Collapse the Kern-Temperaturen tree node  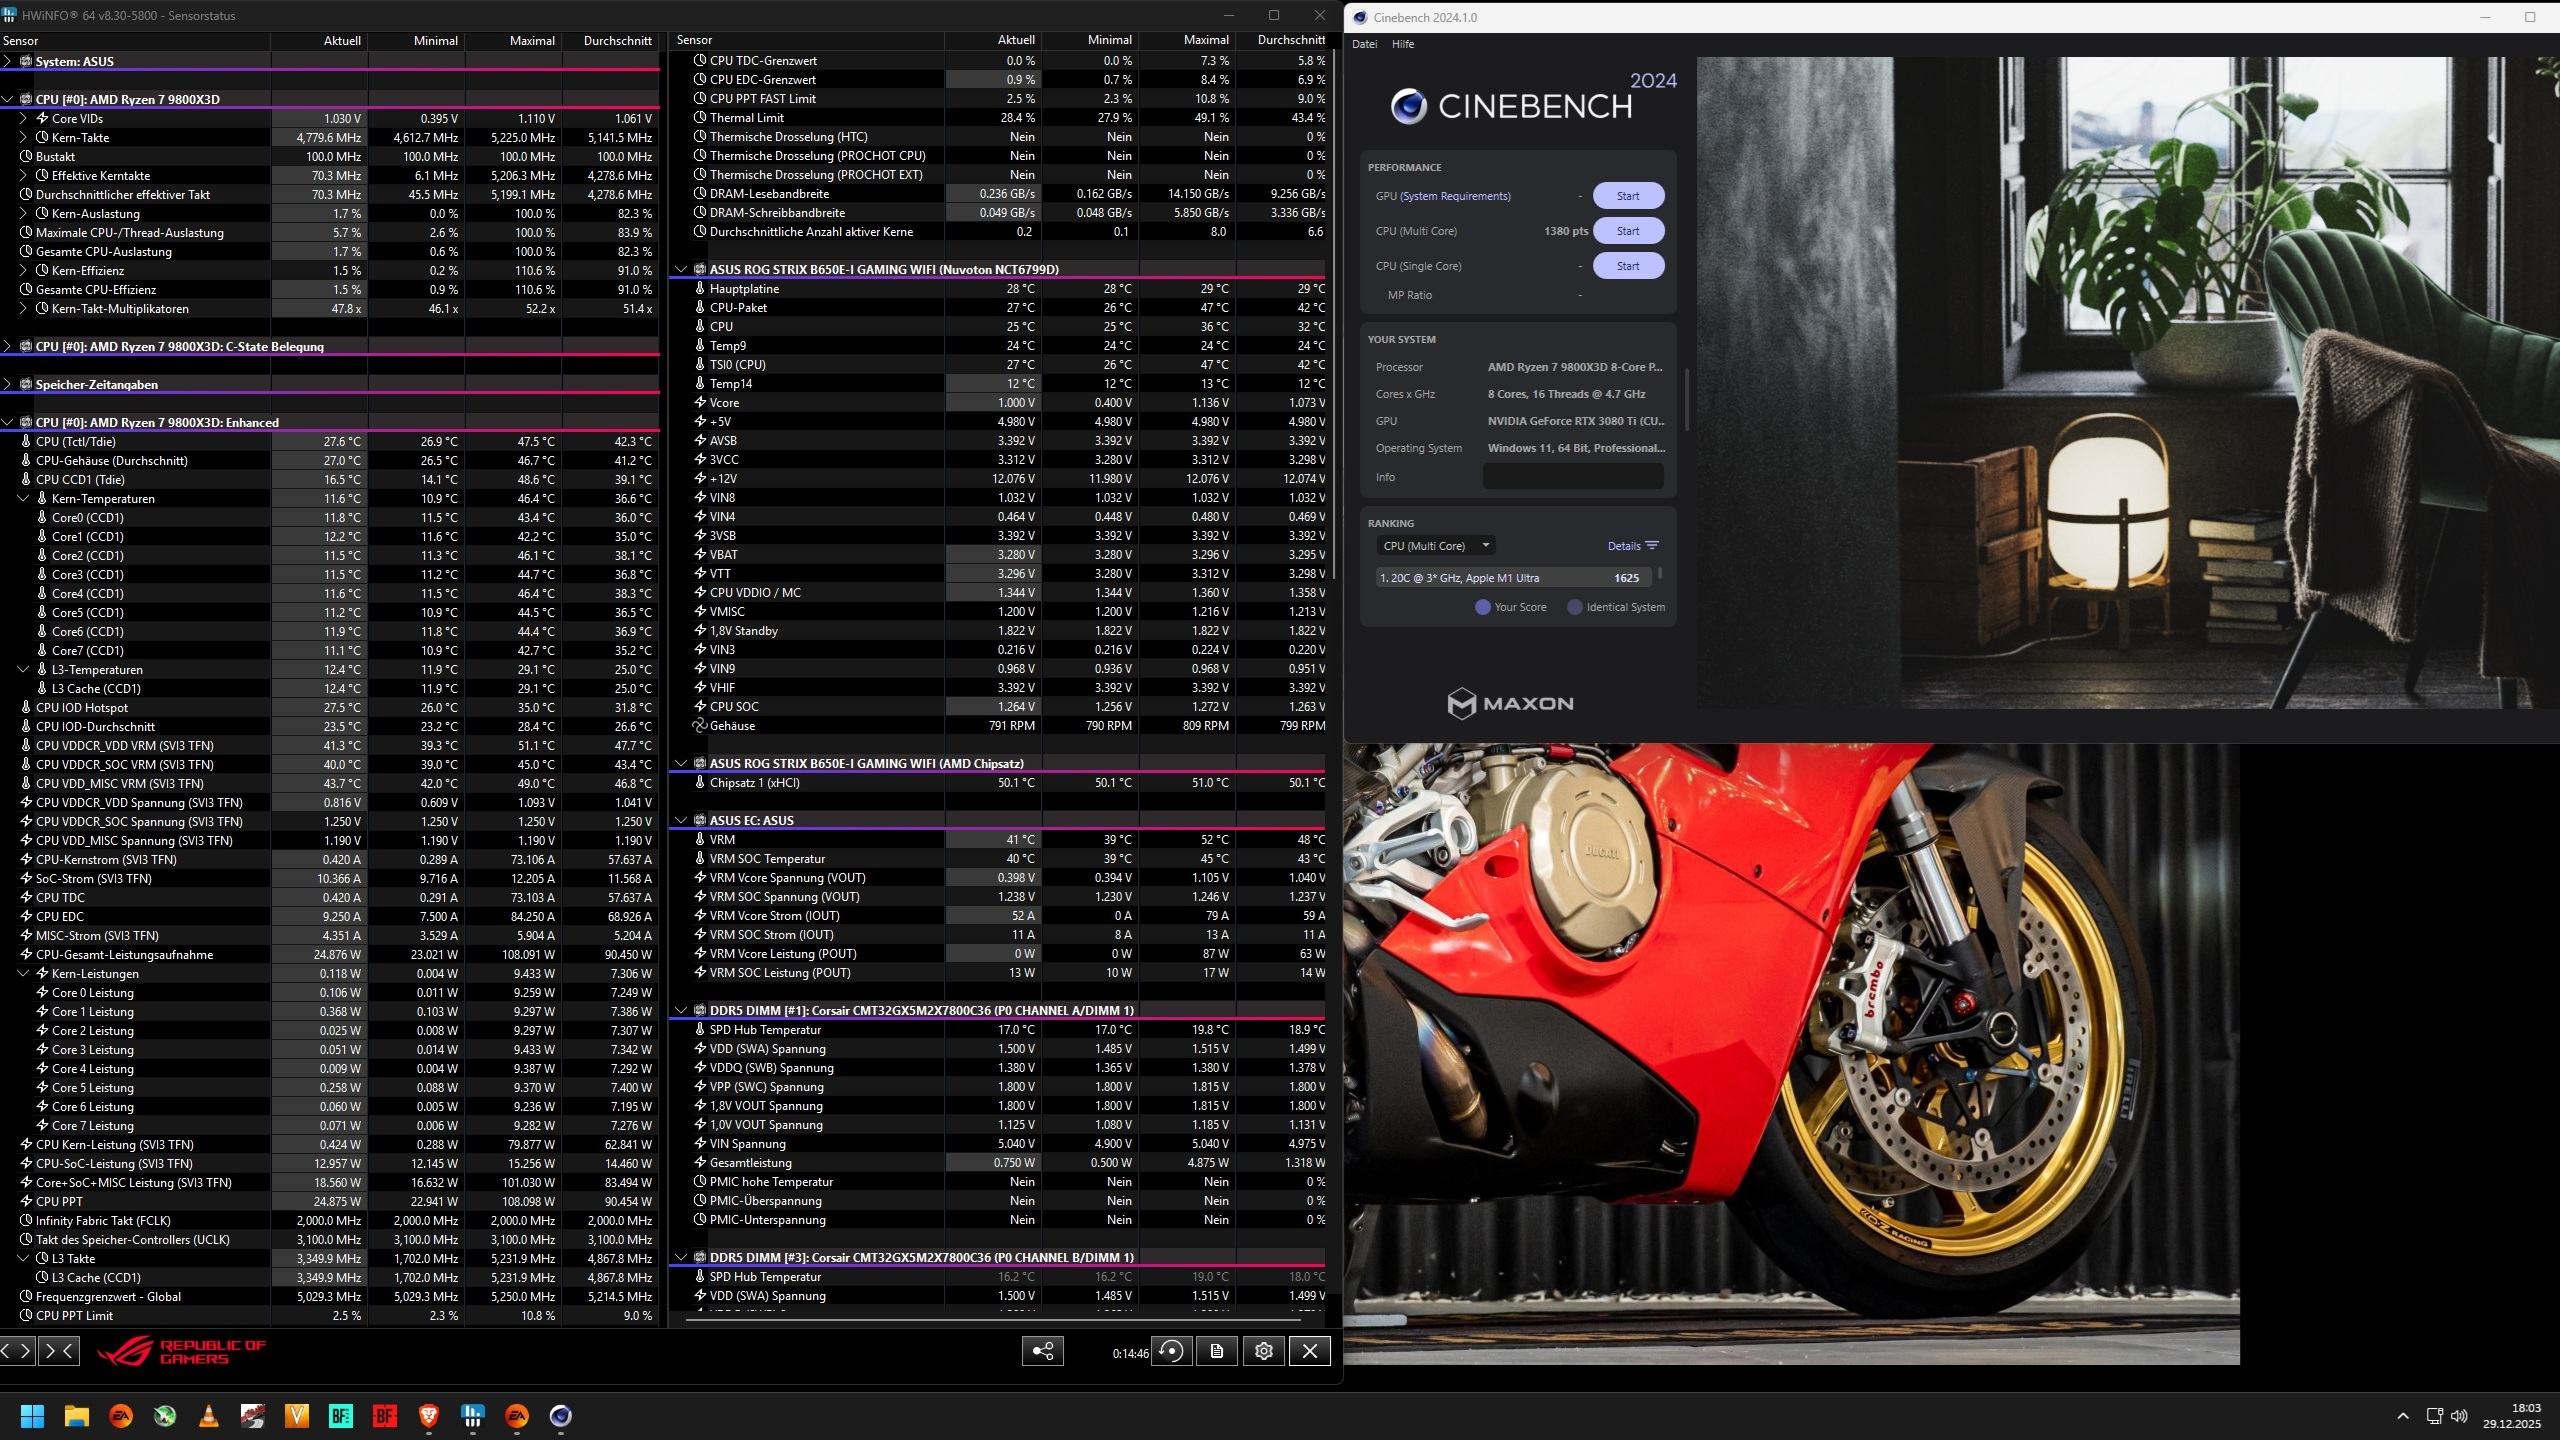(24, 498)
